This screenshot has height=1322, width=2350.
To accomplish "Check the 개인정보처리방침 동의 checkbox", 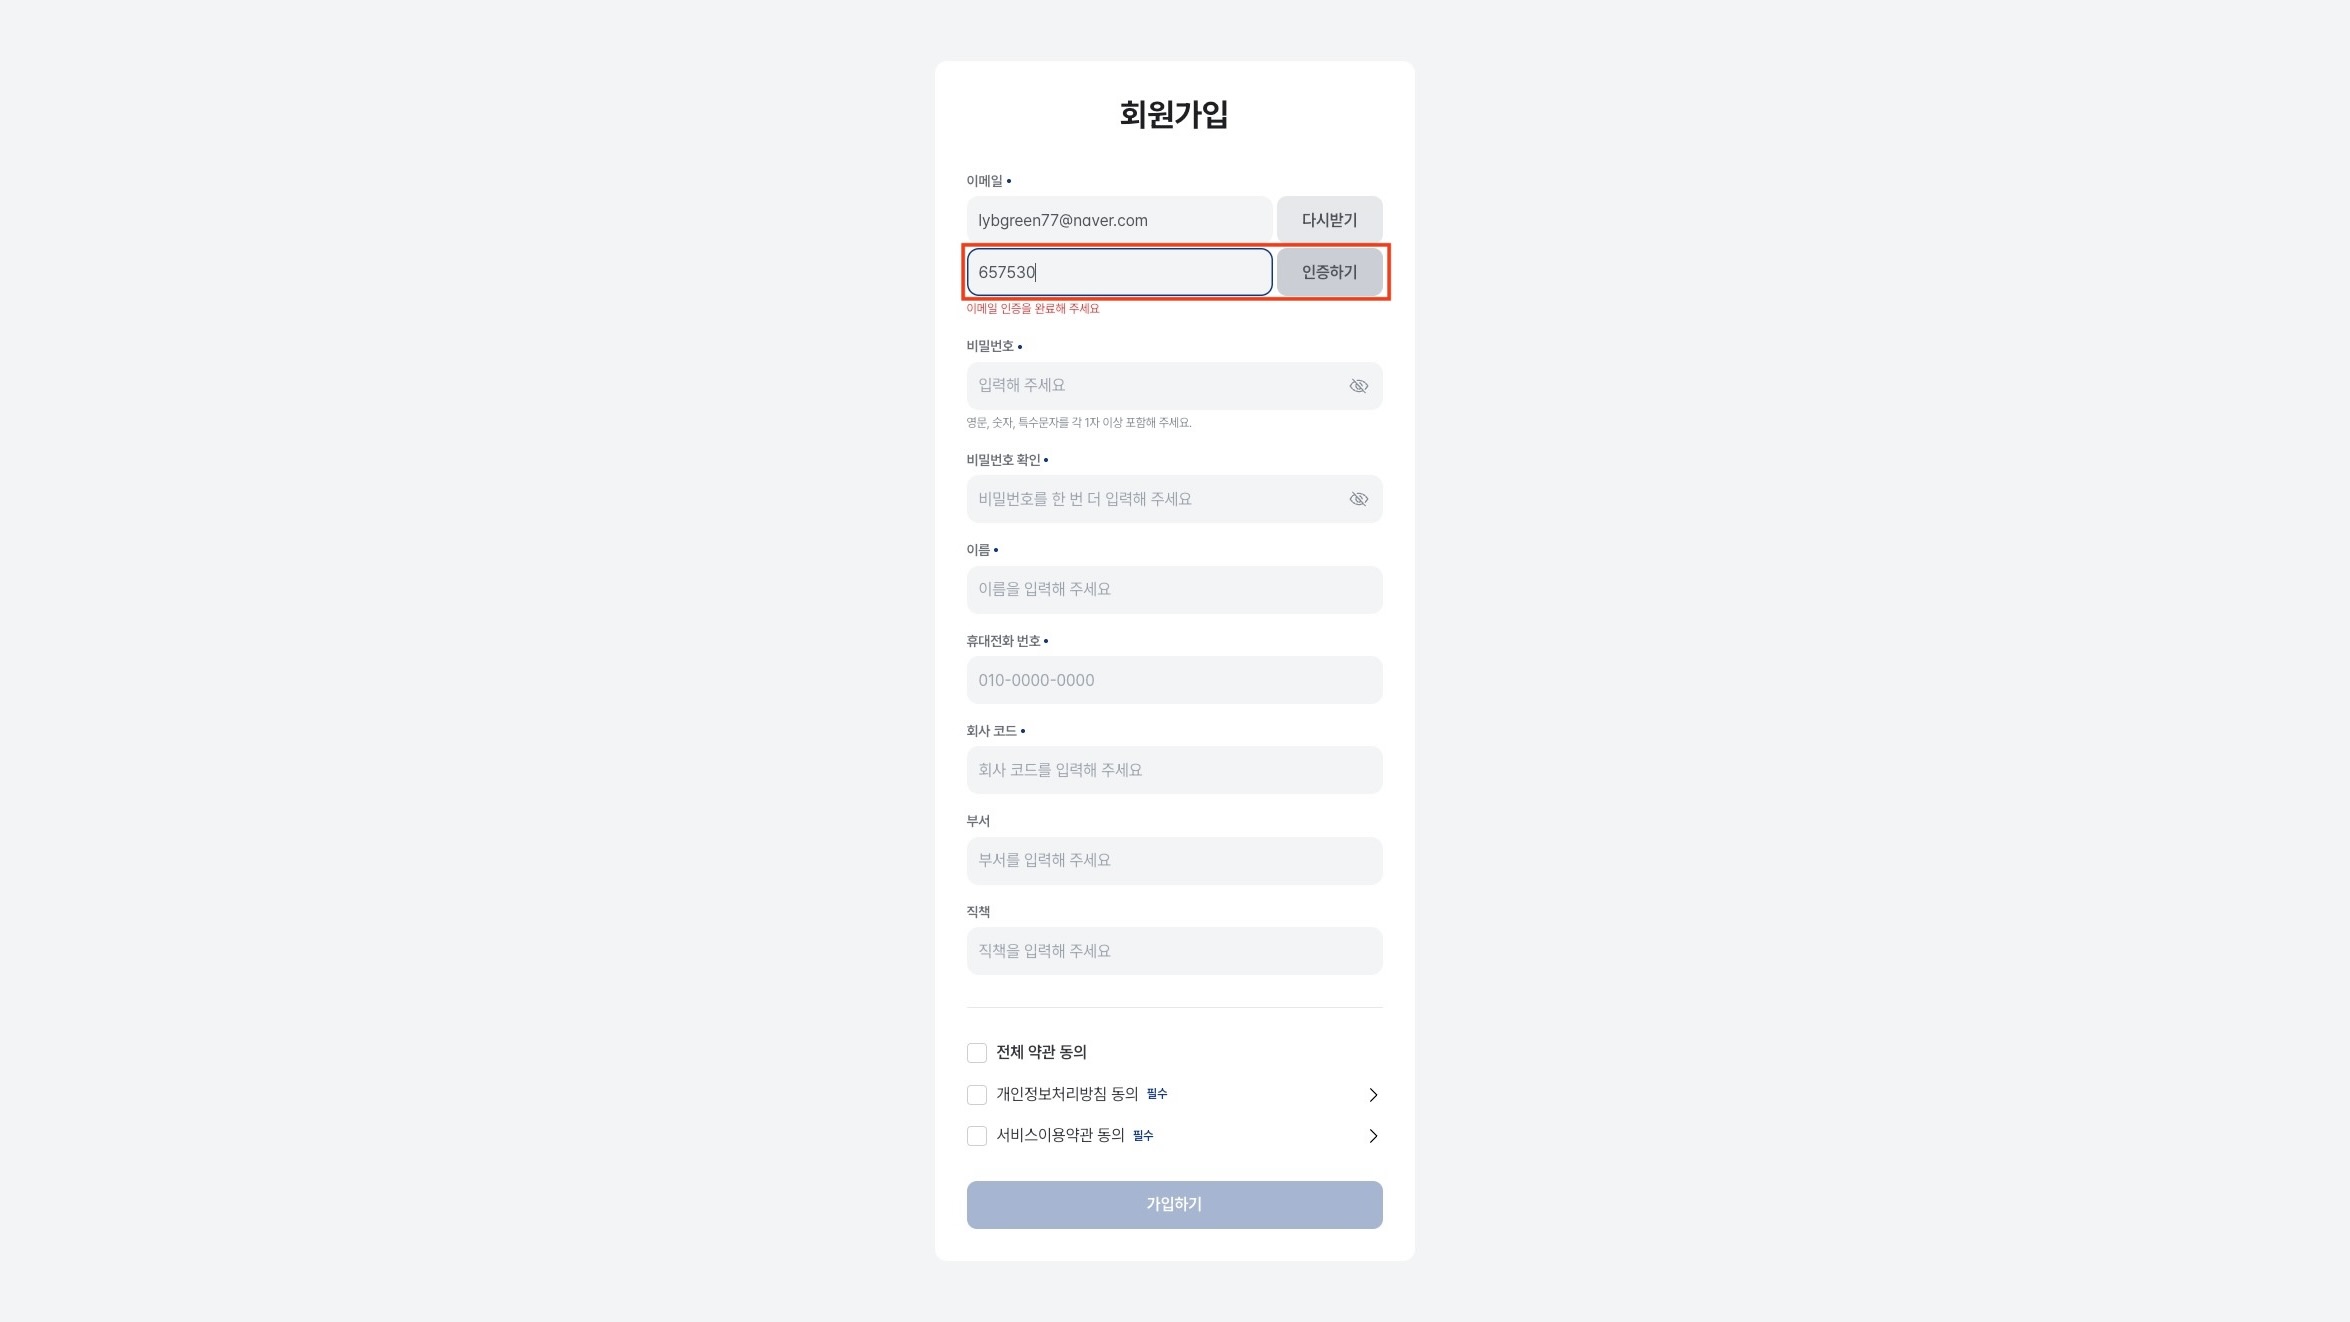I will (x=977, y=1095).
